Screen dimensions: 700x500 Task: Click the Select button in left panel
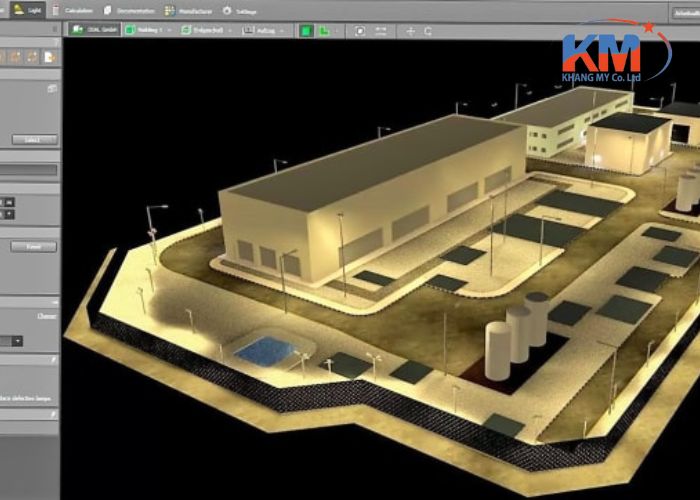point(34,140)
